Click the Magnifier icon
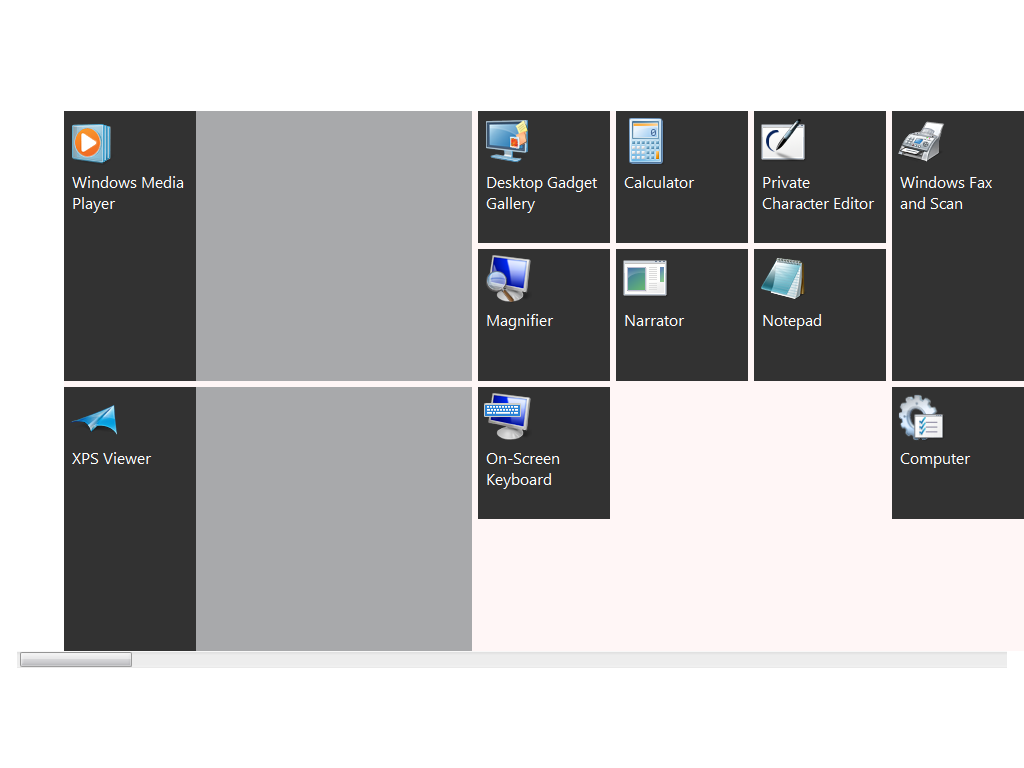This screenshot has width=1024, height=768. pyautogui.click(x=508, y=279)
